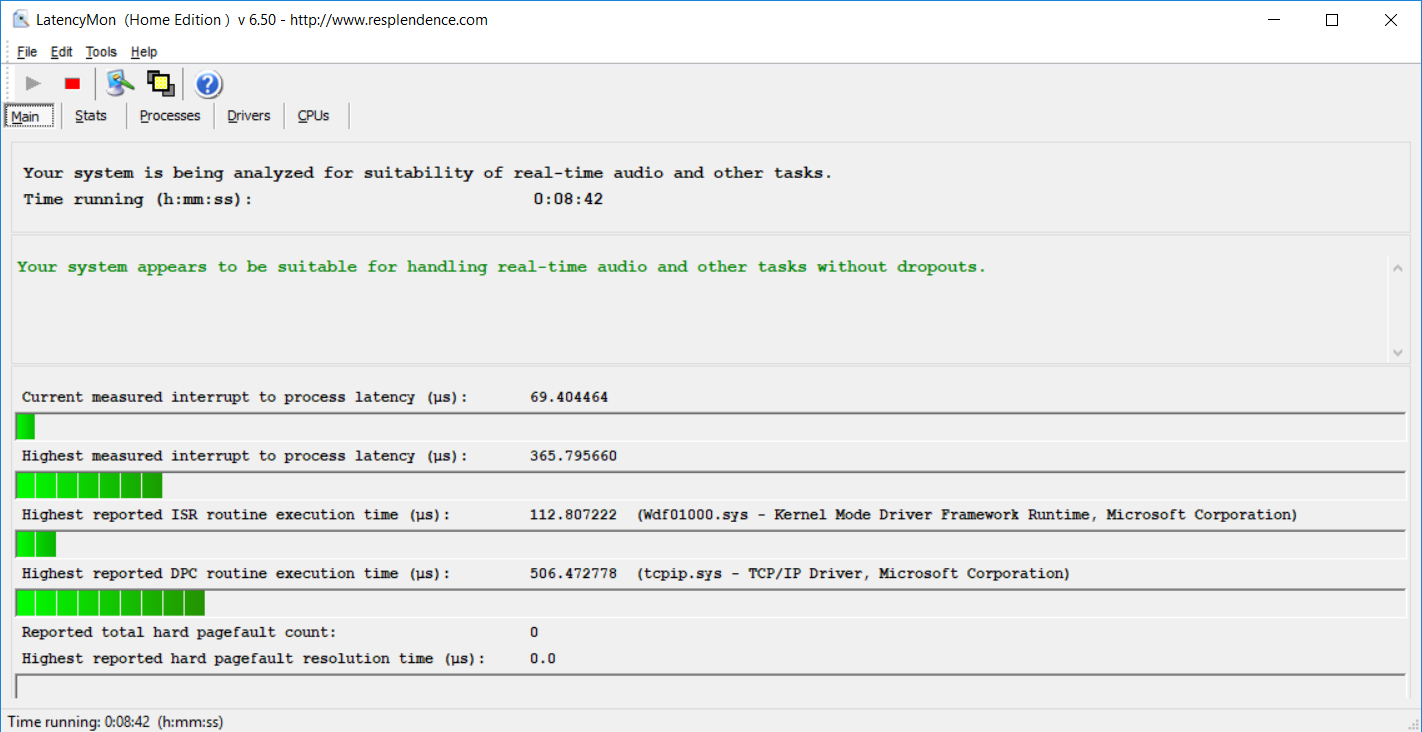Click the status message scrollbar down arrow

pyautogui.click(x=1397, y=352)
